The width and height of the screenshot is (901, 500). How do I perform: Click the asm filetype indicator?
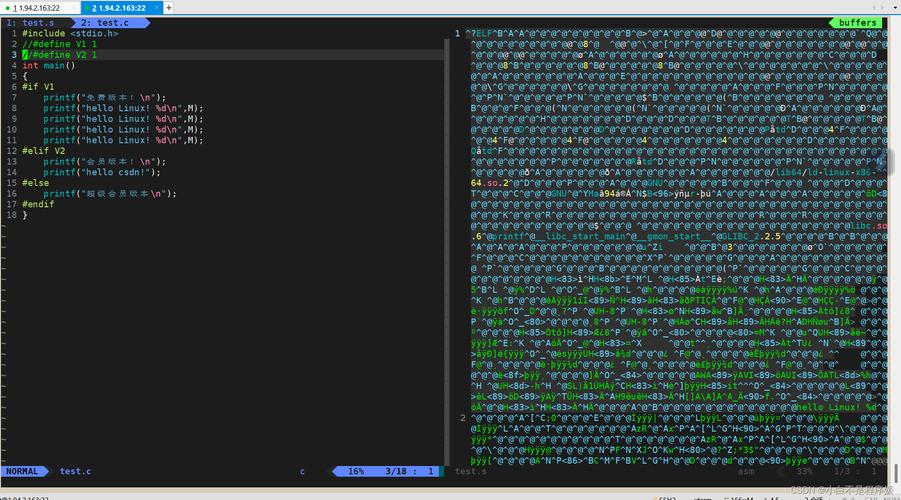[x=745, y=471]
